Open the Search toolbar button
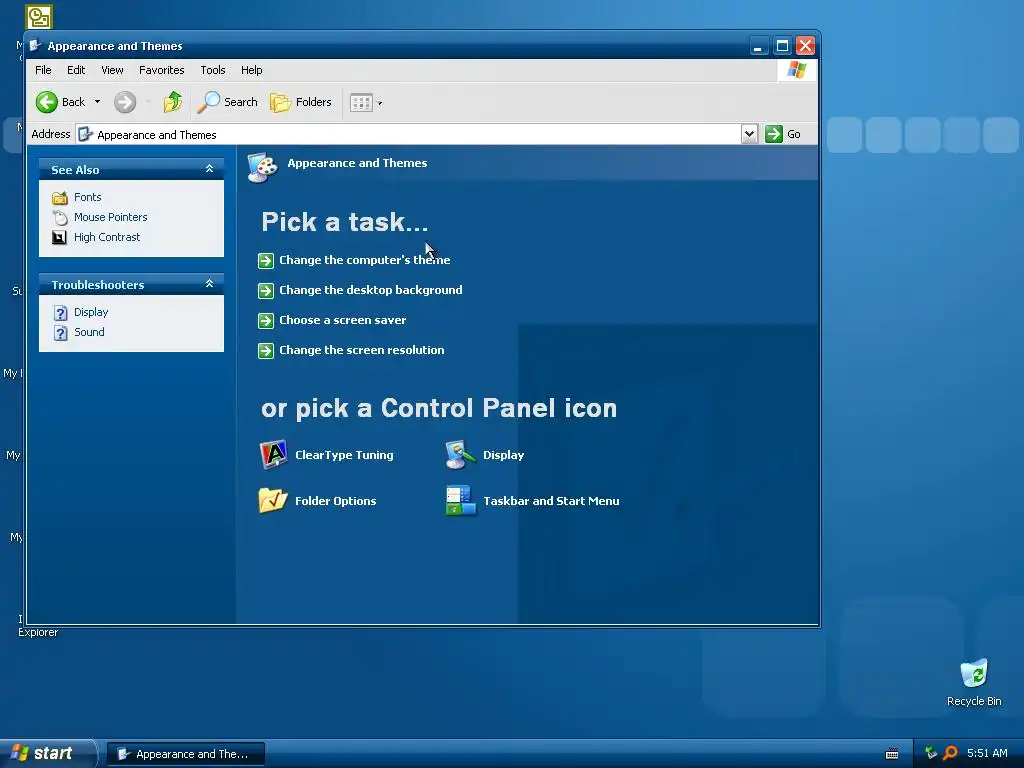 point(227,102)
